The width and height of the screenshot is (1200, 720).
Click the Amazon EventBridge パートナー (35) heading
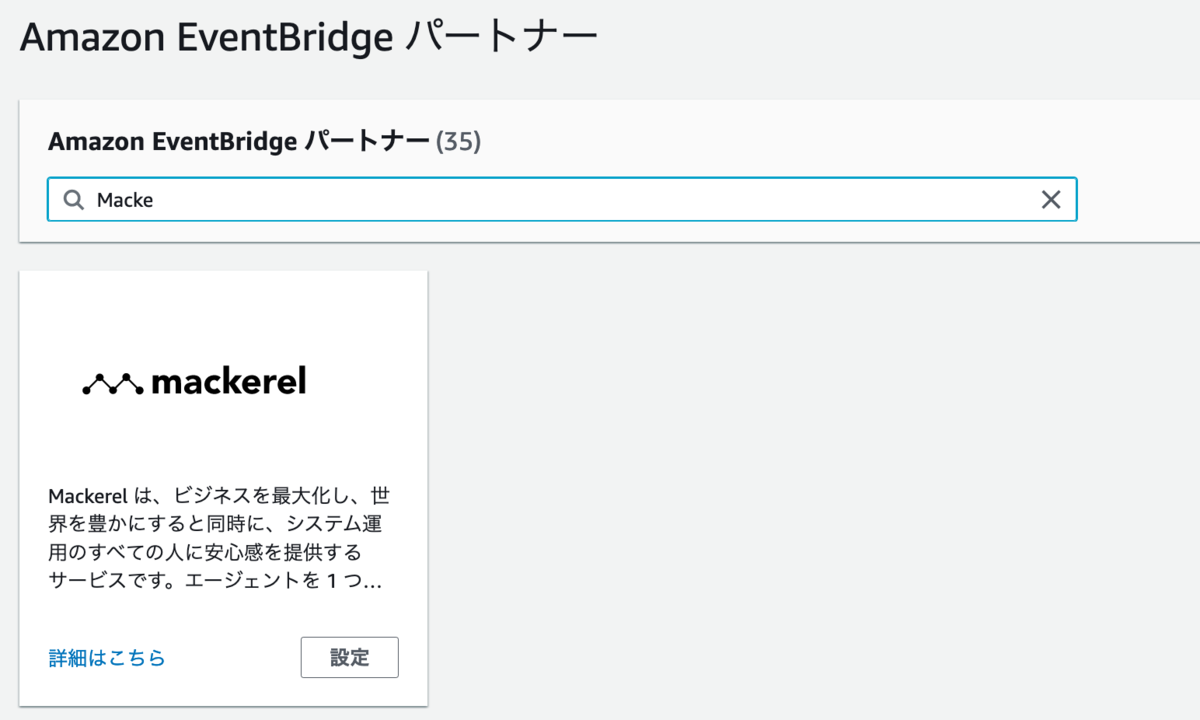[x=264, y=141]
